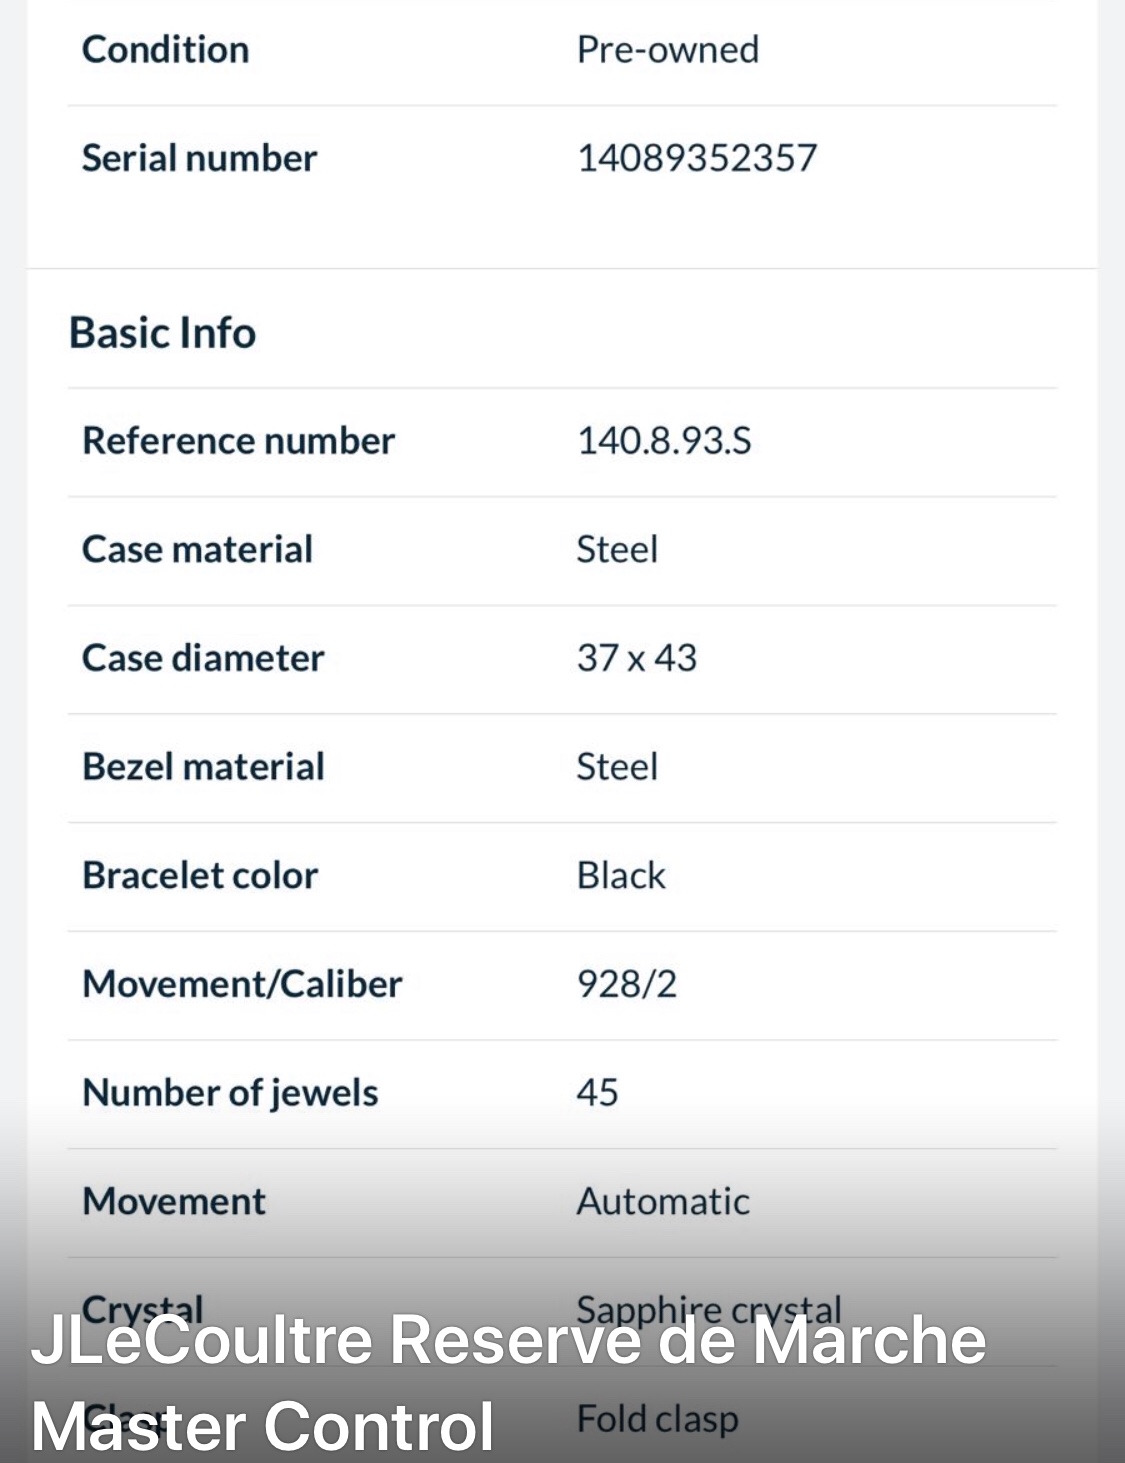Click the Pre-owned condition value
Image resolution: width=1125 pixels, height=1463 pixels.
point(667,50)
